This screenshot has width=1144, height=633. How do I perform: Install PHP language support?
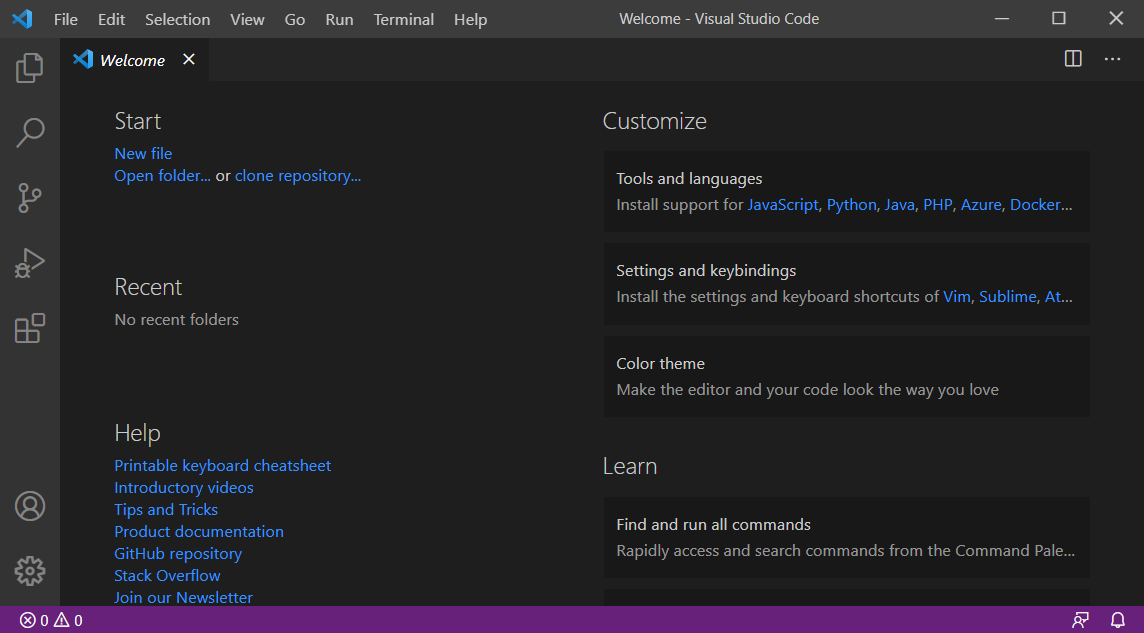938,205
